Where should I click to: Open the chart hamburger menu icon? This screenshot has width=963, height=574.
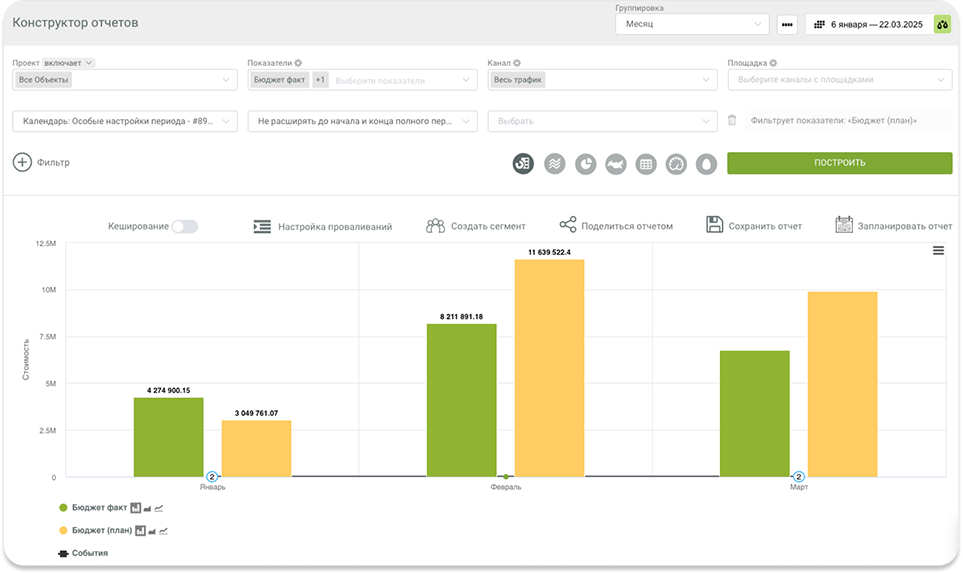[x=938, y=251]
